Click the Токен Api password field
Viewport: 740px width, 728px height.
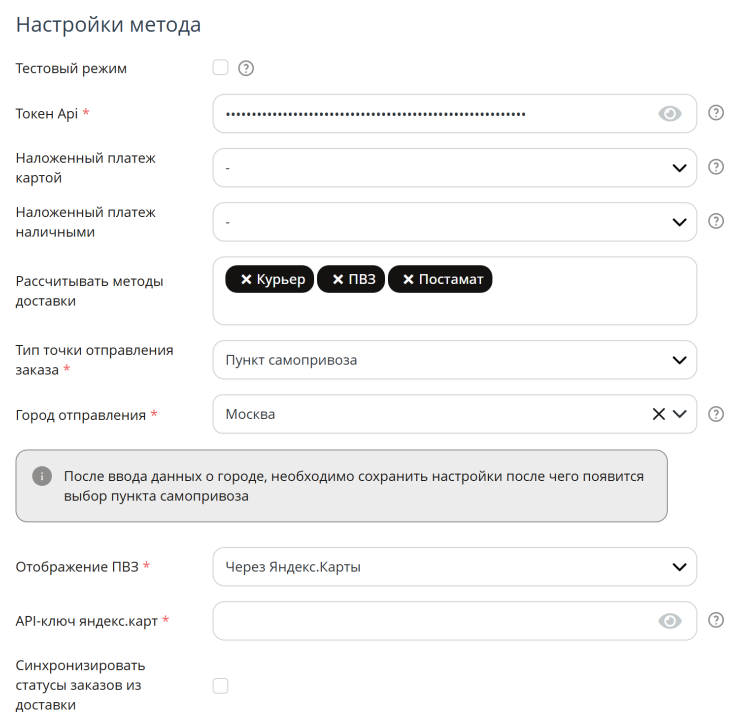coord(454,114)
